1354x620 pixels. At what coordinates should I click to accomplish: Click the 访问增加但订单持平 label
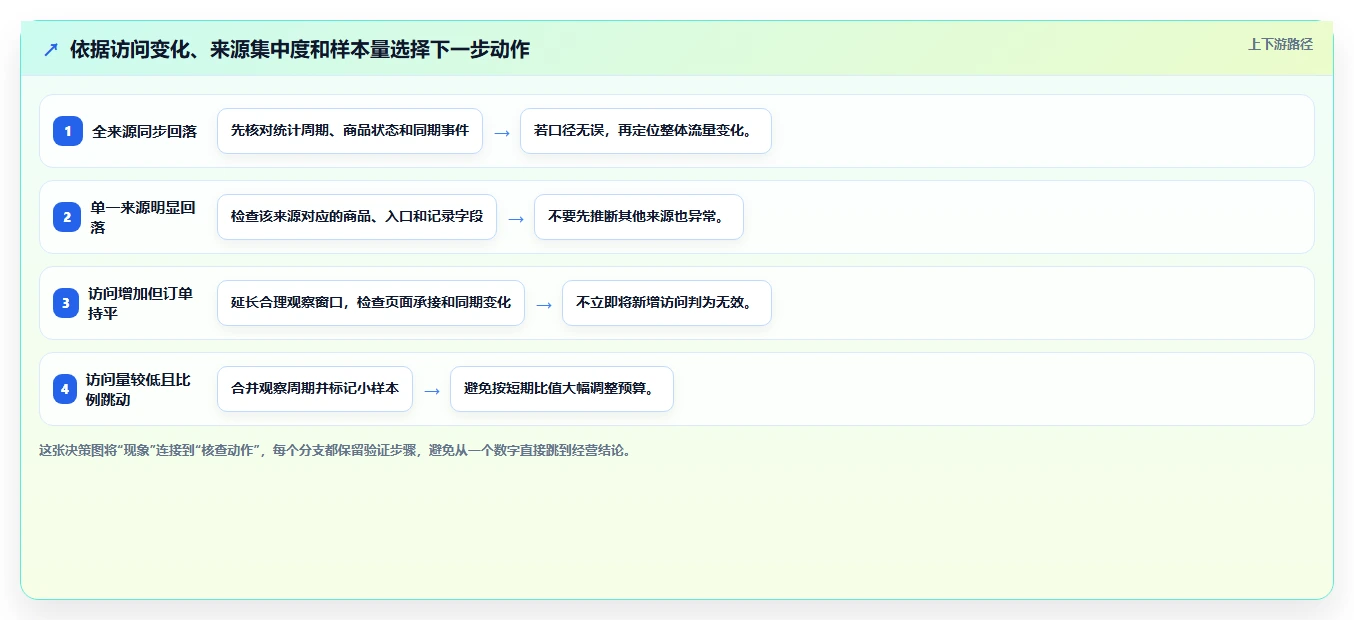click(x=140, y=303)
